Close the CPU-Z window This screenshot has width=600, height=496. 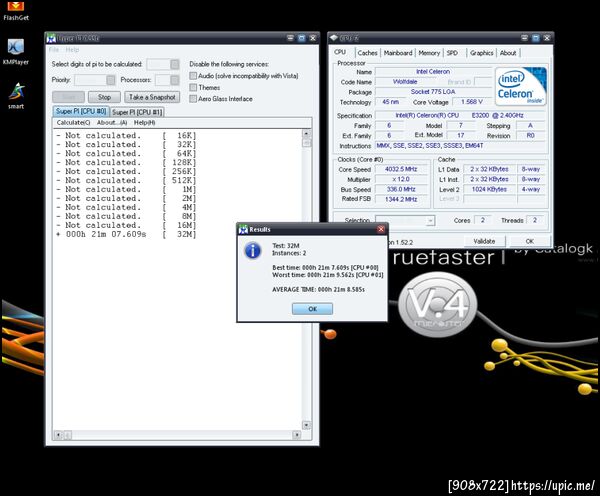[547, 38]
